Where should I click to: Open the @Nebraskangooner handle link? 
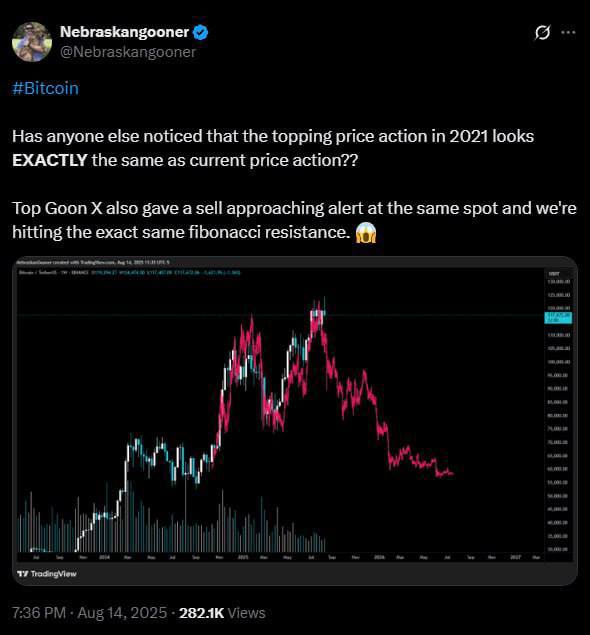(128, 52)
